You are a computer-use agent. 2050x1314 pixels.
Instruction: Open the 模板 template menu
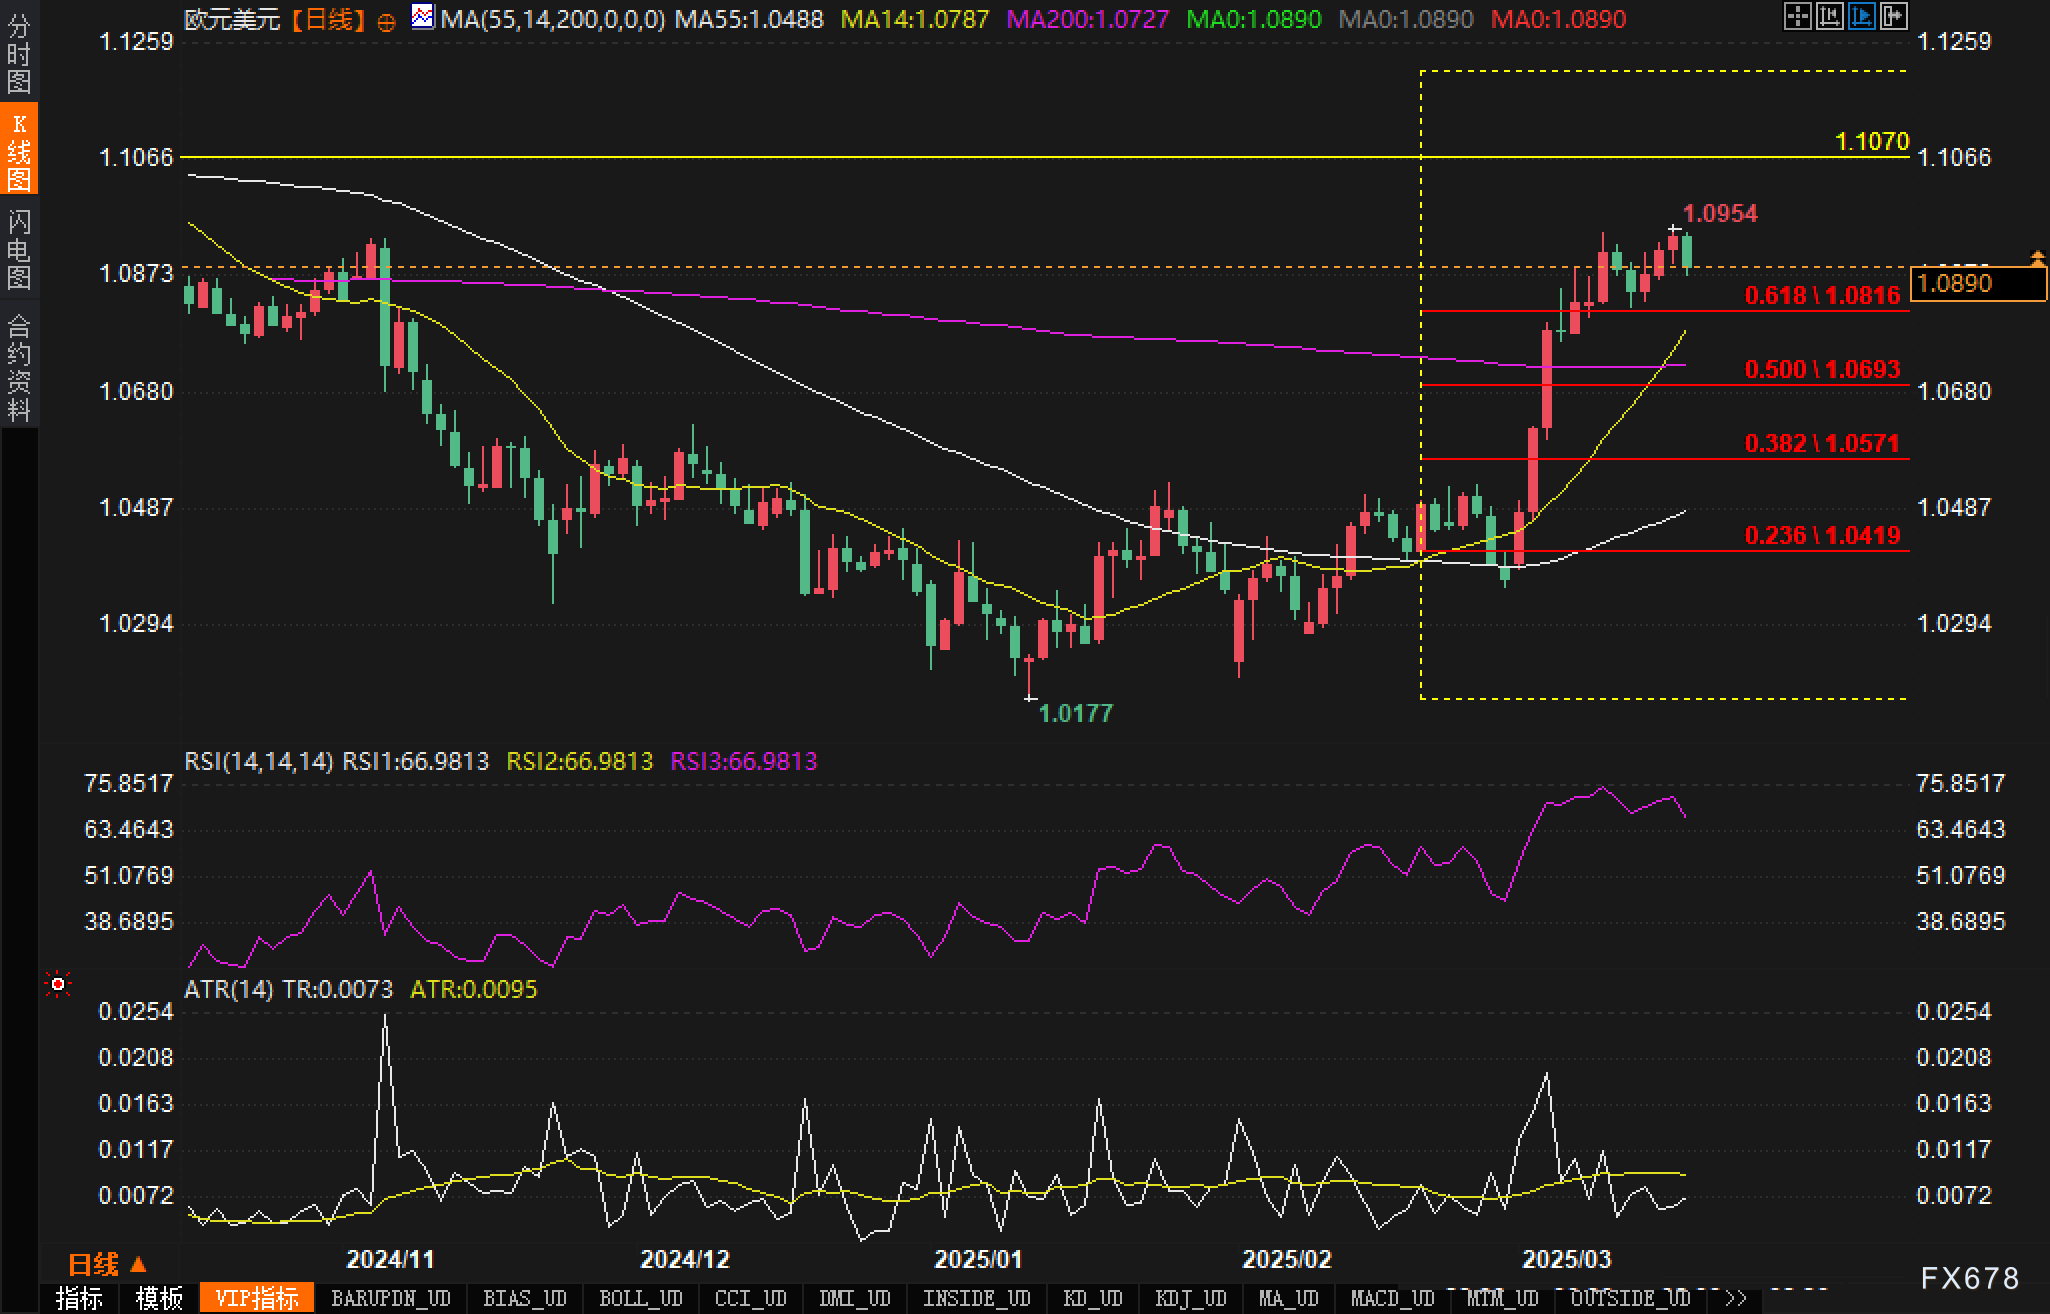pyautogui.click(x=159, y=1298)
